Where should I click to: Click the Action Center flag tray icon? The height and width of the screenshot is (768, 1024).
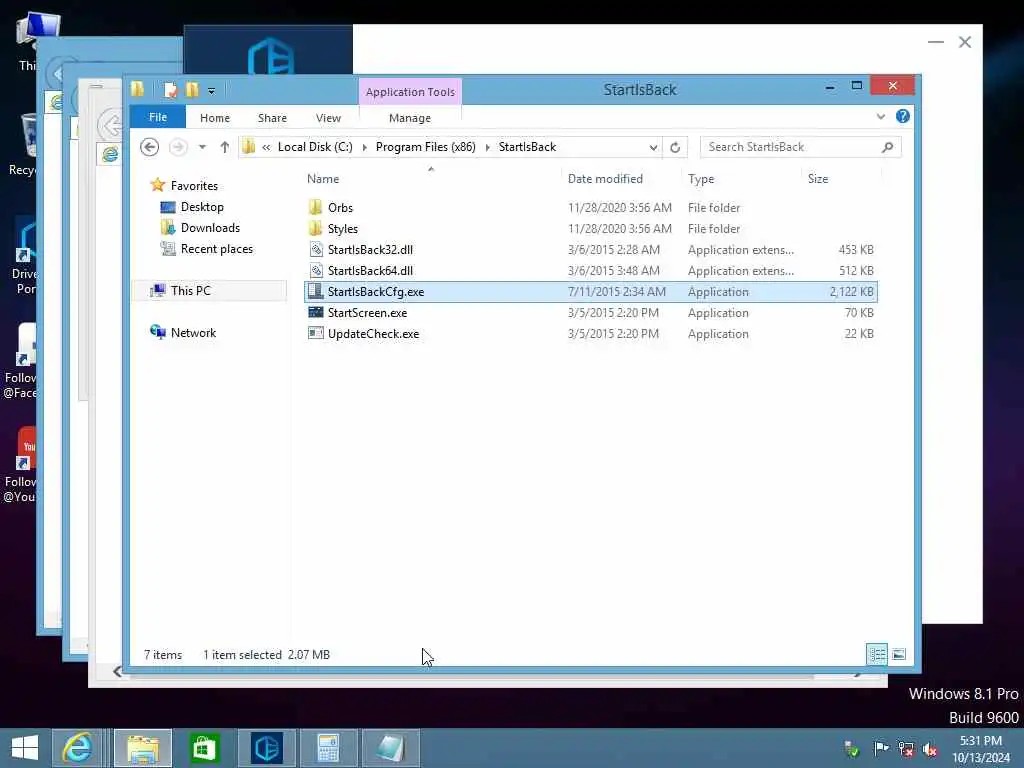point(881,748)
